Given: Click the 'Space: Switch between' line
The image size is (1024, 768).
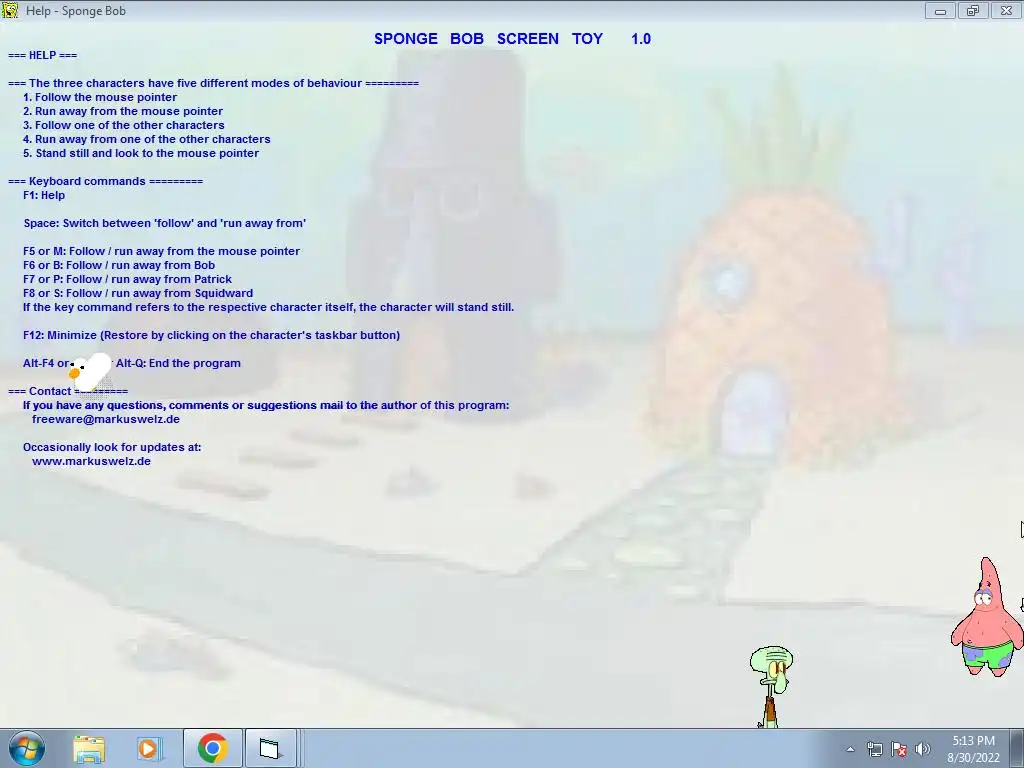Looking at the screenshot, I should [x=165, y=223].
